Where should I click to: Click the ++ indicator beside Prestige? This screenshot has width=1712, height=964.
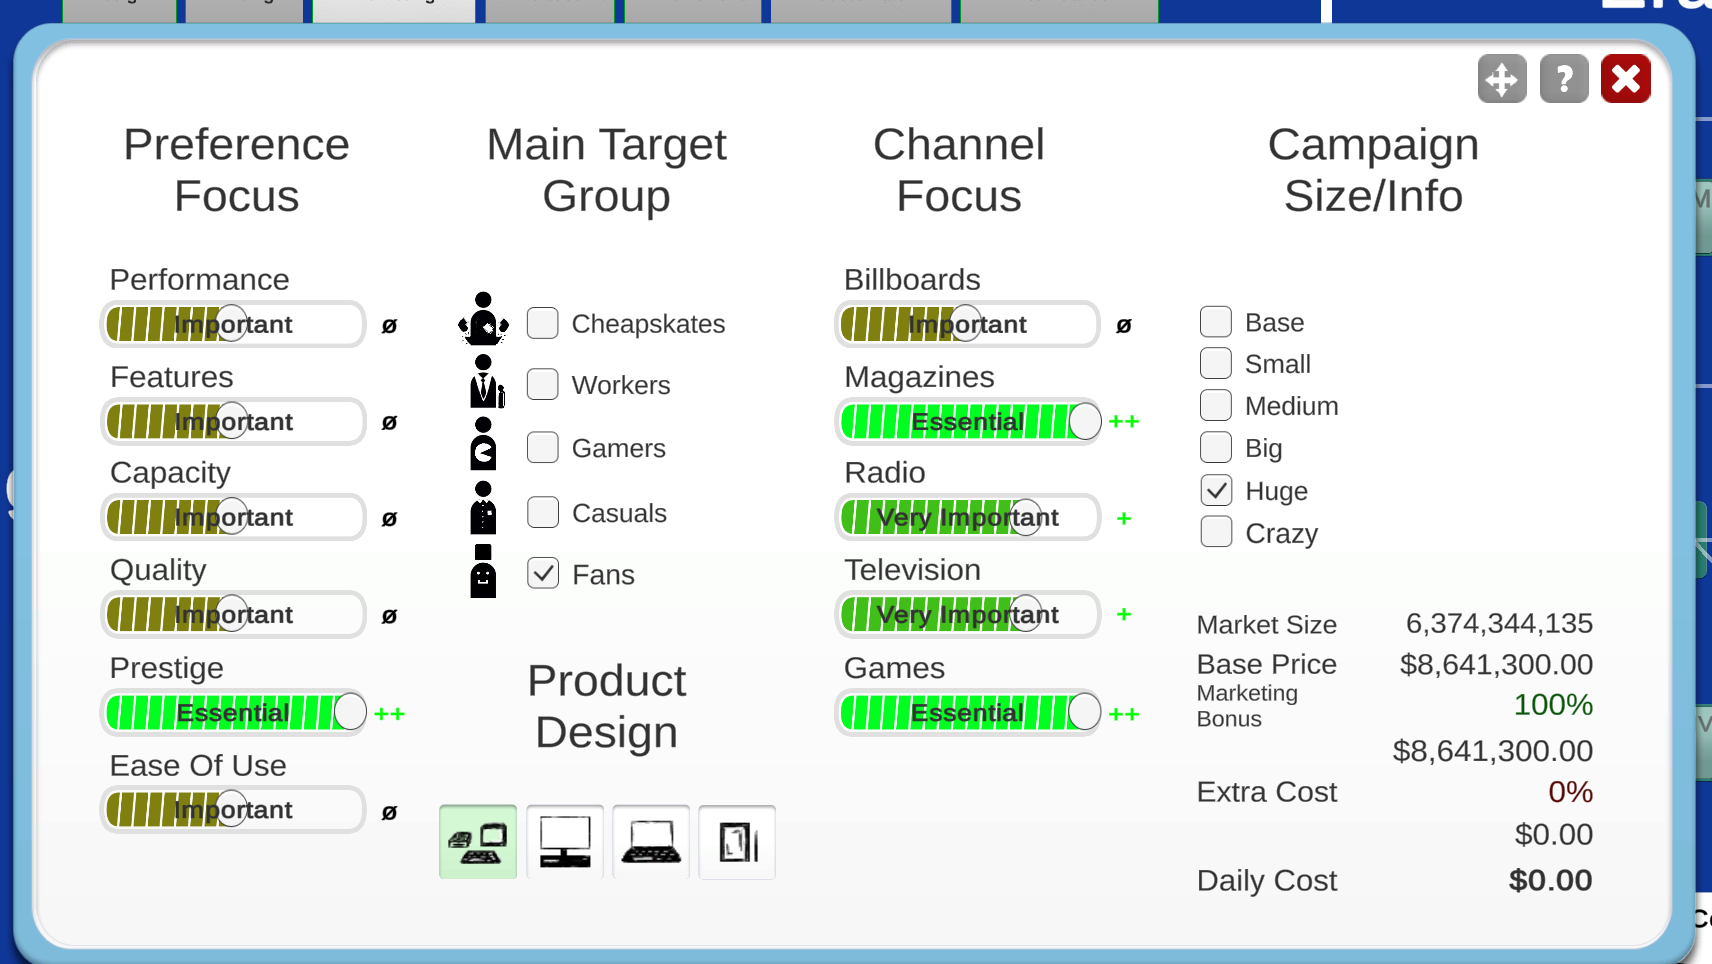[389, 714]
